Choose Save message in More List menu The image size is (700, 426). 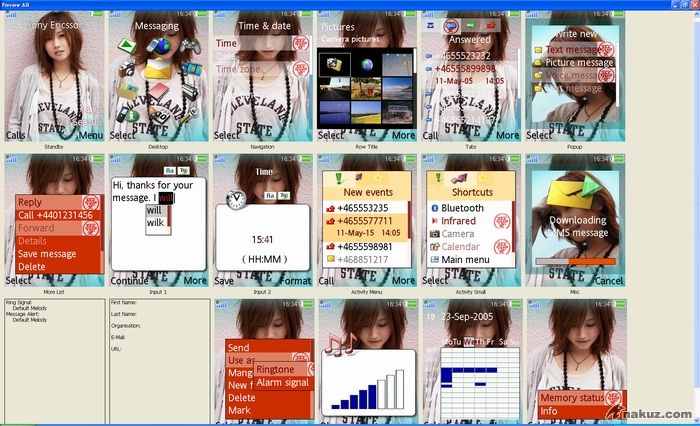(57, 254)
